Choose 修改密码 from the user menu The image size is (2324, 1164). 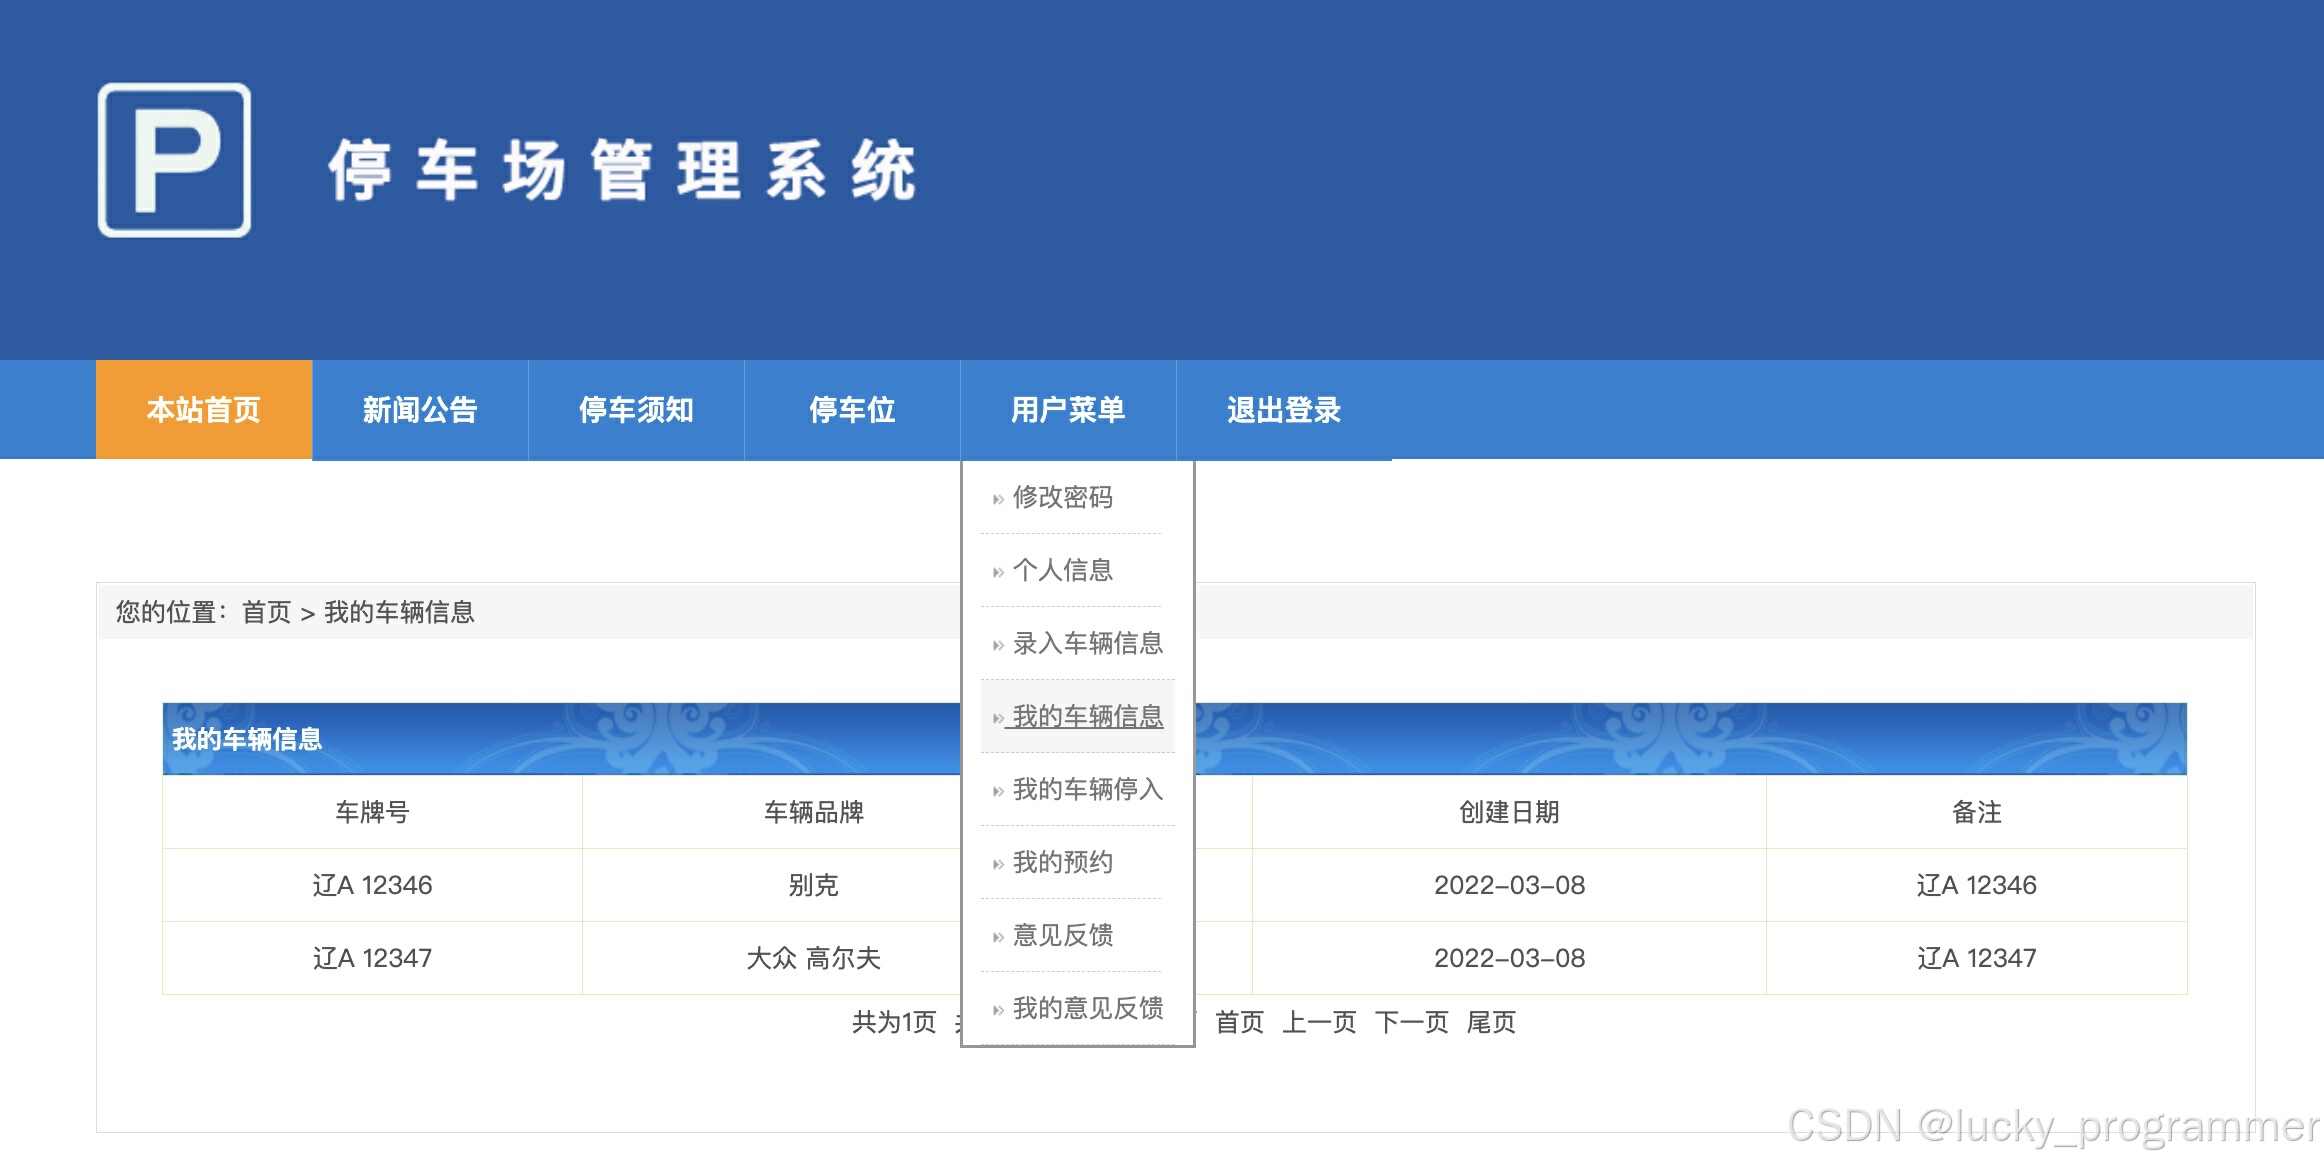point(1062,497)
